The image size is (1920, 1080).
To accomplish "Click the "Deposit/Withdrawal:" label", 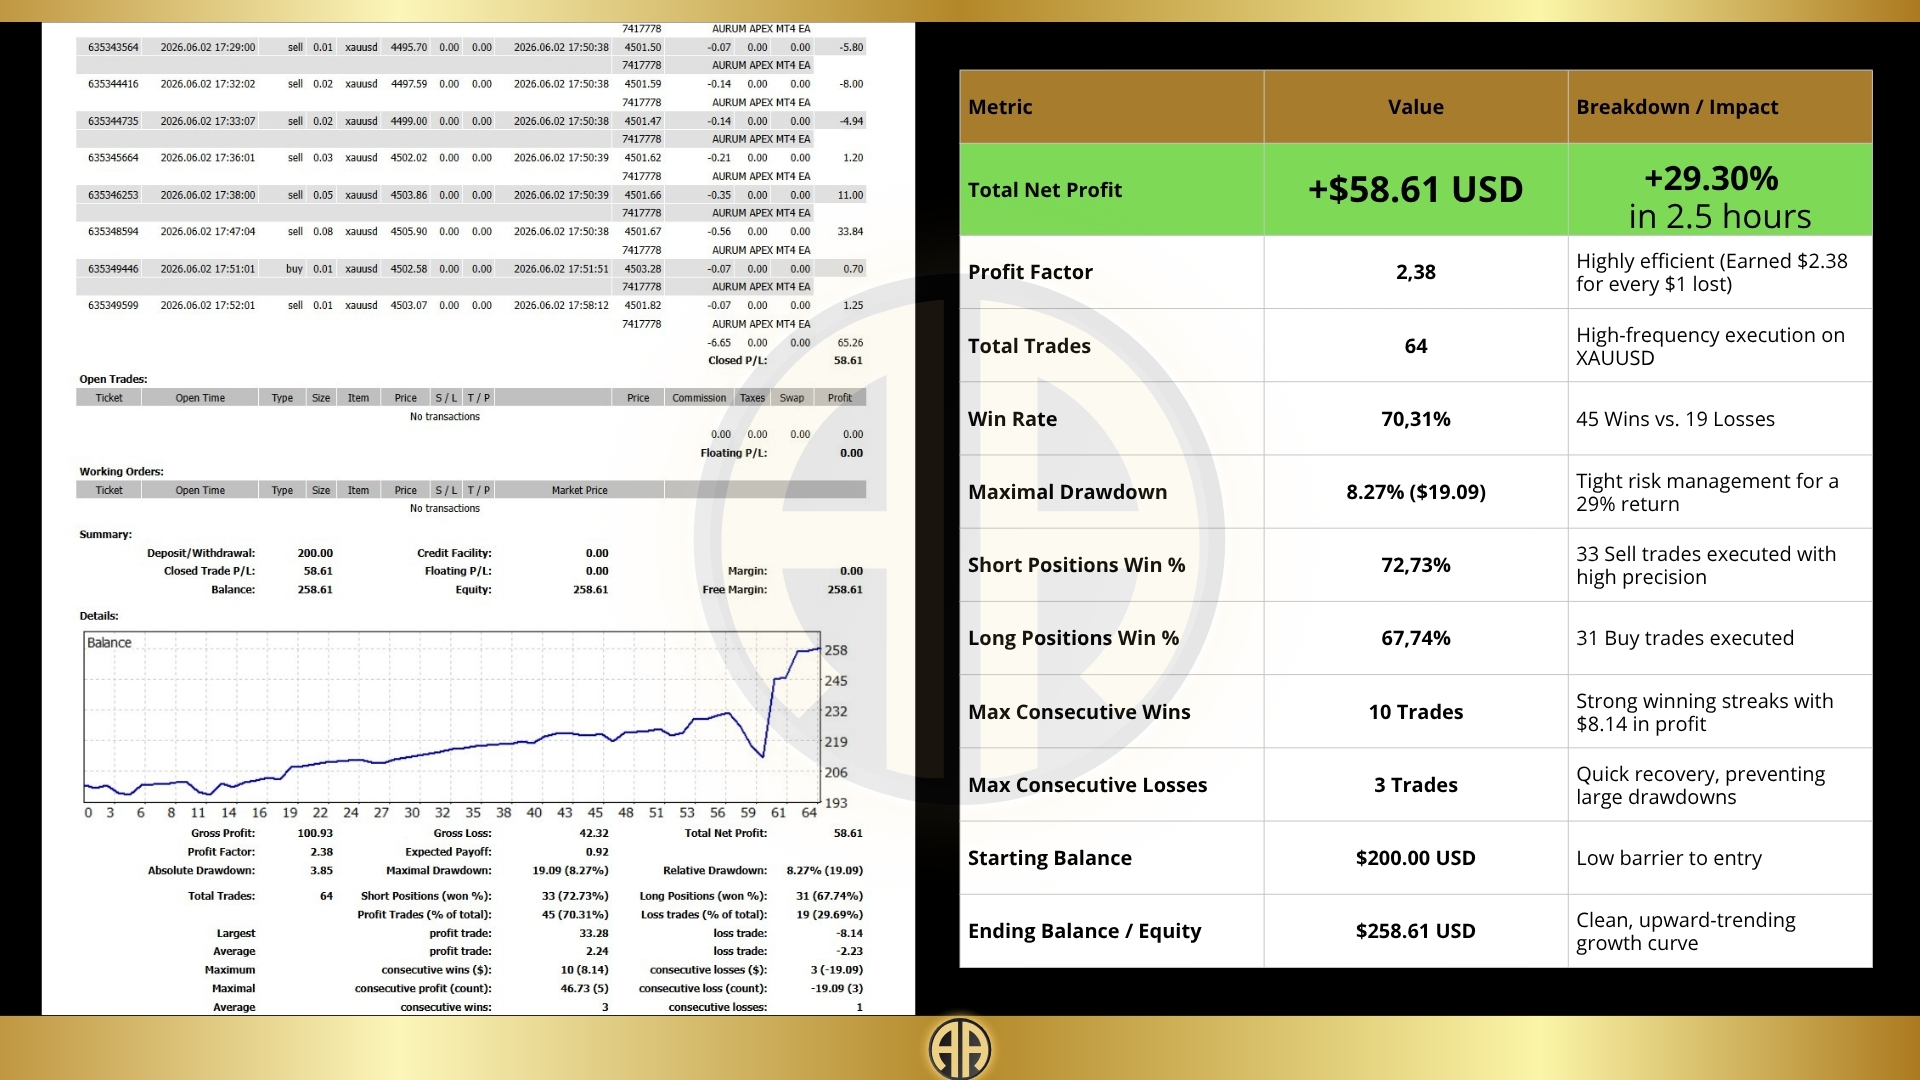I will [201, 553].
